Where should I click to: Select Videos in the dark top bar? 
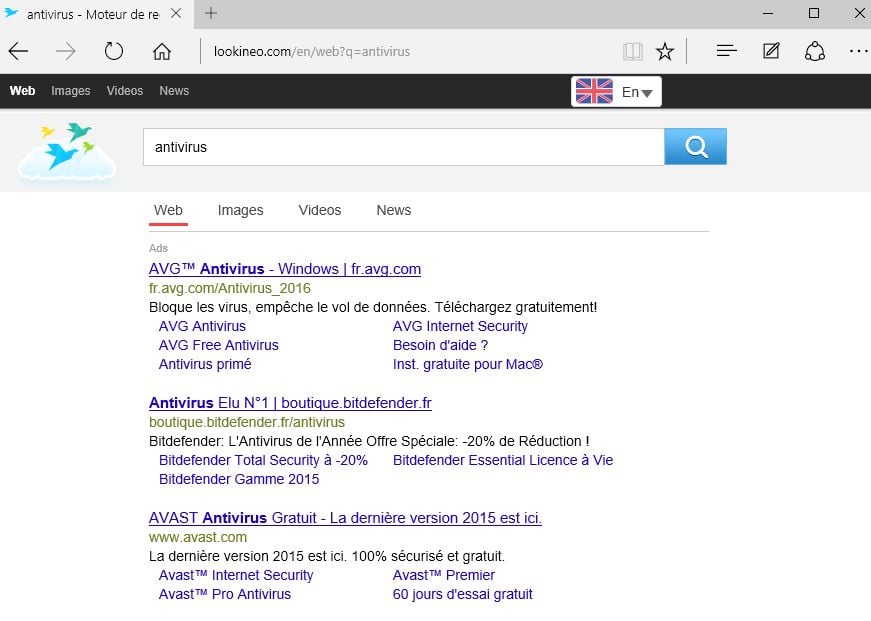coord(124,91)
